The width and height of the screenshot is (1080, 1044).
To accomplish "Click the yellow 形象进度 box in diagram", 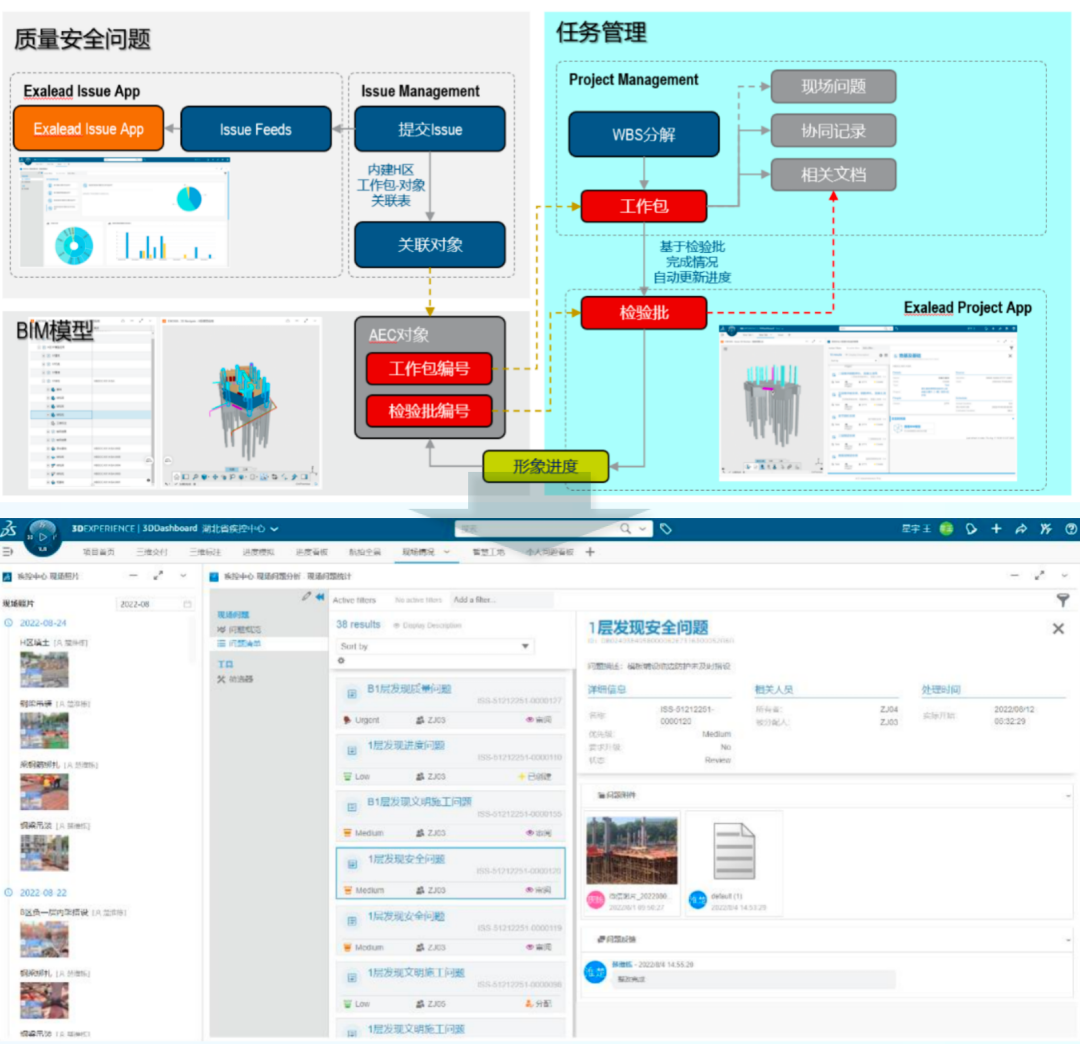I will 546,466.
